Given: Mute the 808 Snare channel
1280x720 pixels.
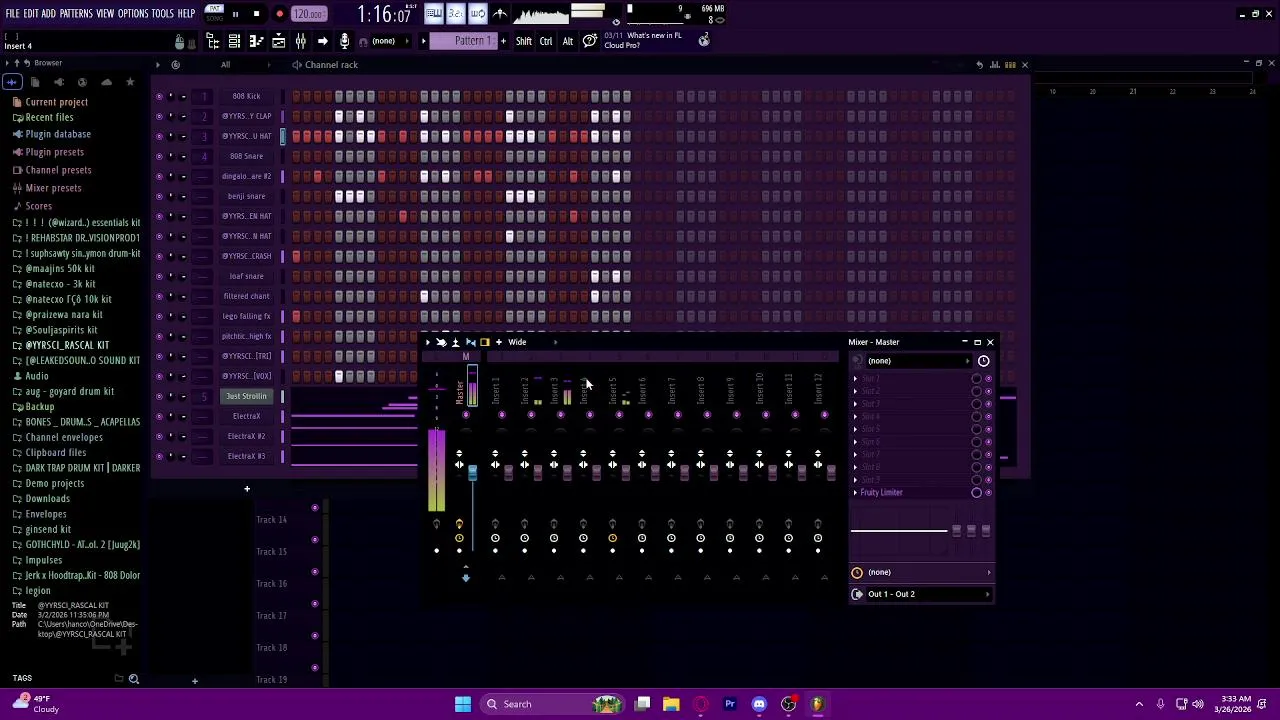Looking at the screenshot, I should (x=159, y=156).
